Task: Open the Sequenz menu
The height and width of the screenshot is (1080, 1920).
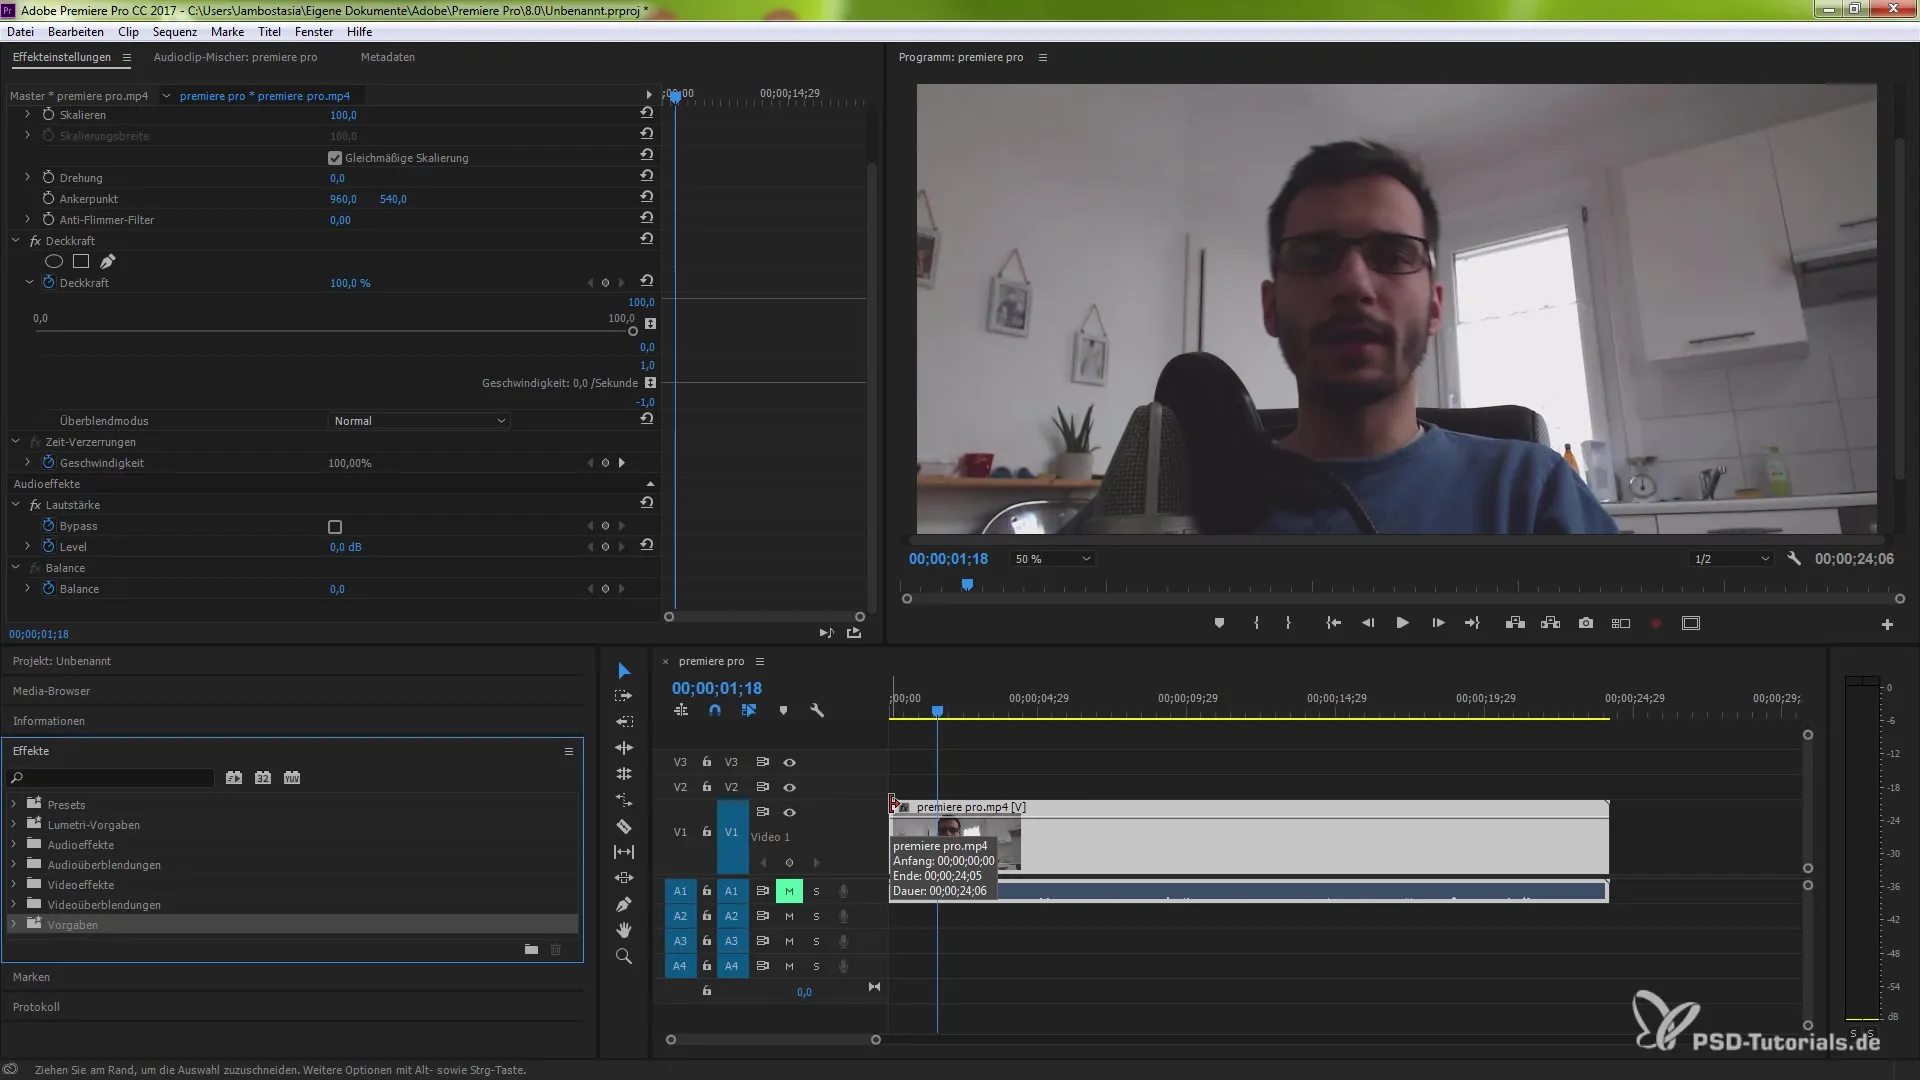Action: (x=174, y=32)
